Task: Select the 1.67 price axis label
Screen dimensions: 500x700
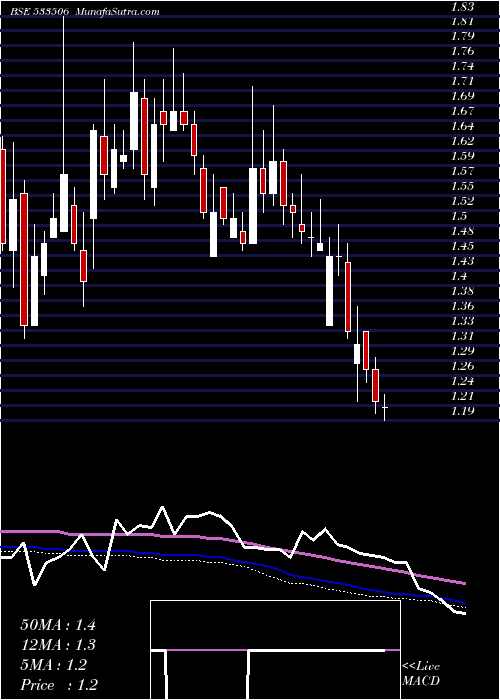Action: (x=462, y=111)
